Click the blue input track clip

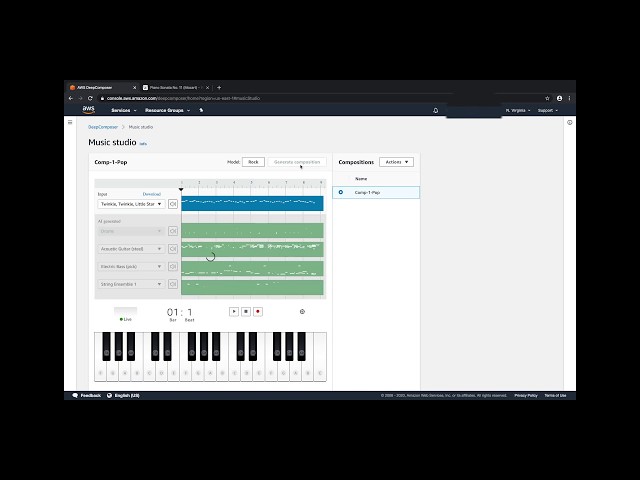(x=252, y=203)
